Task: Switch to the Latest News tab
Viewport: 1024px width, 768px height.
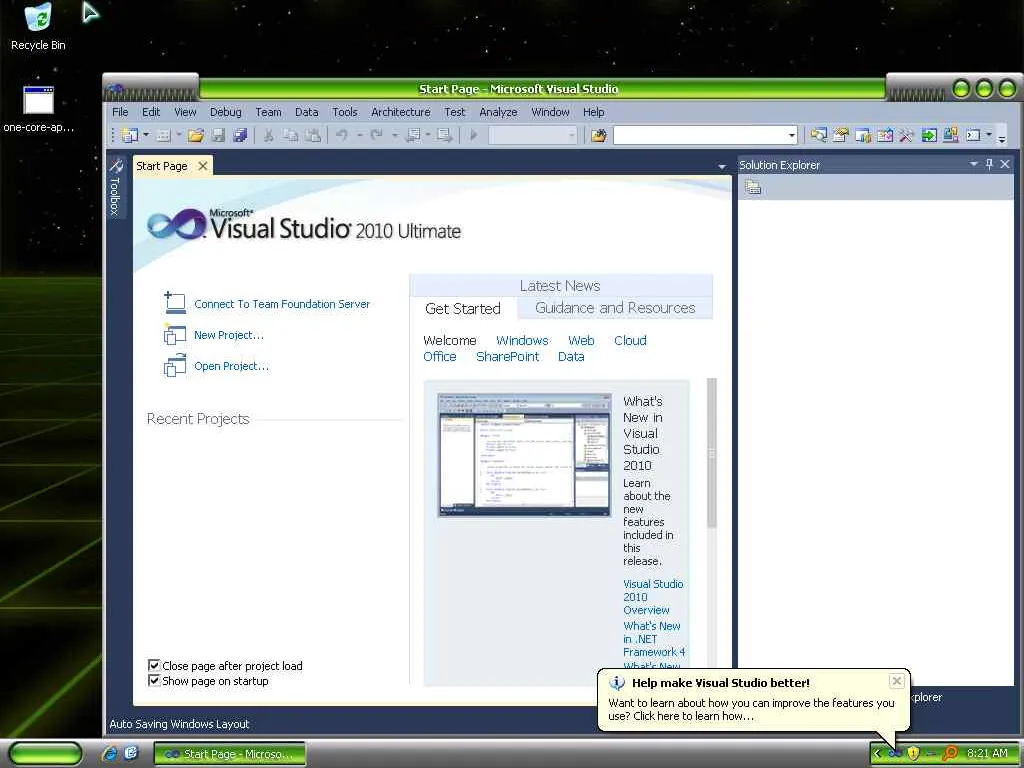Action: [x=560, y=286]
